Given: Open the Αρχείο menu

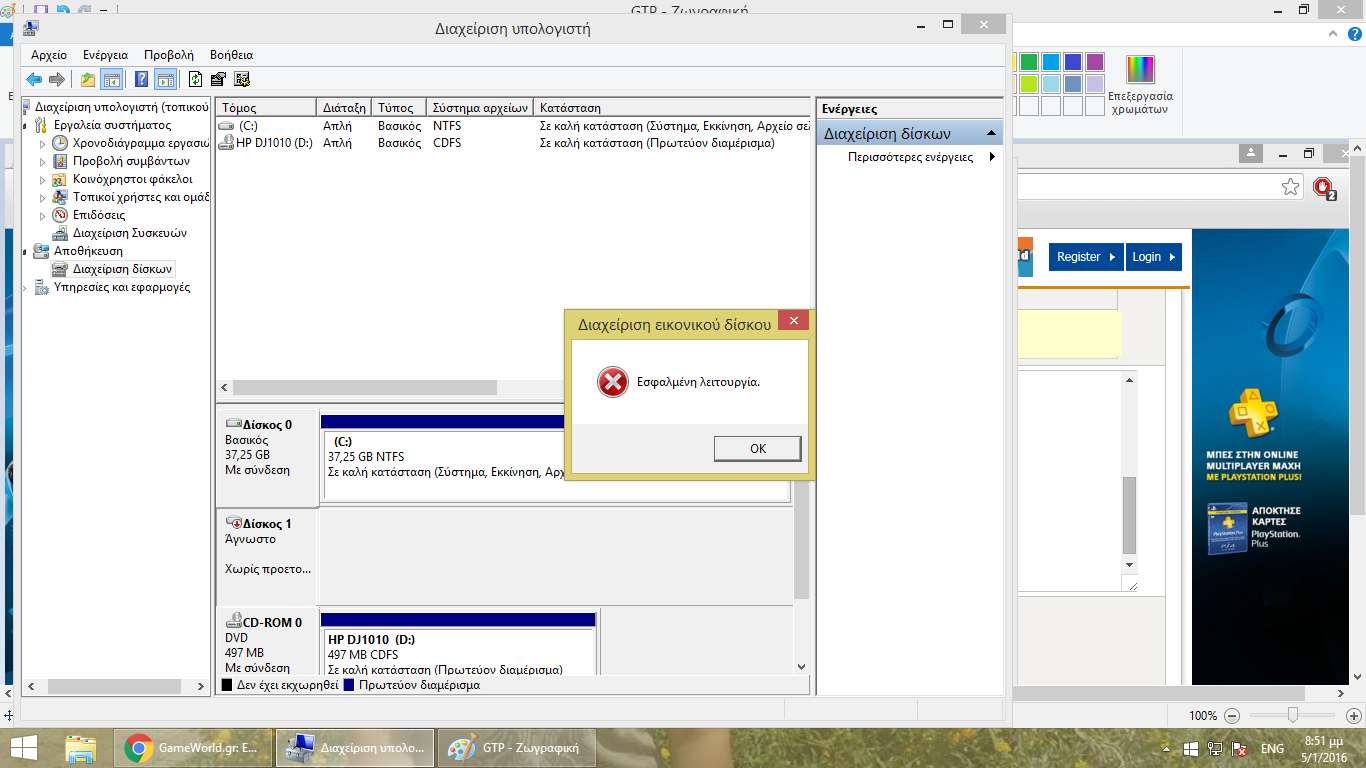Looking at the screenshot, I should coord(49,55).
